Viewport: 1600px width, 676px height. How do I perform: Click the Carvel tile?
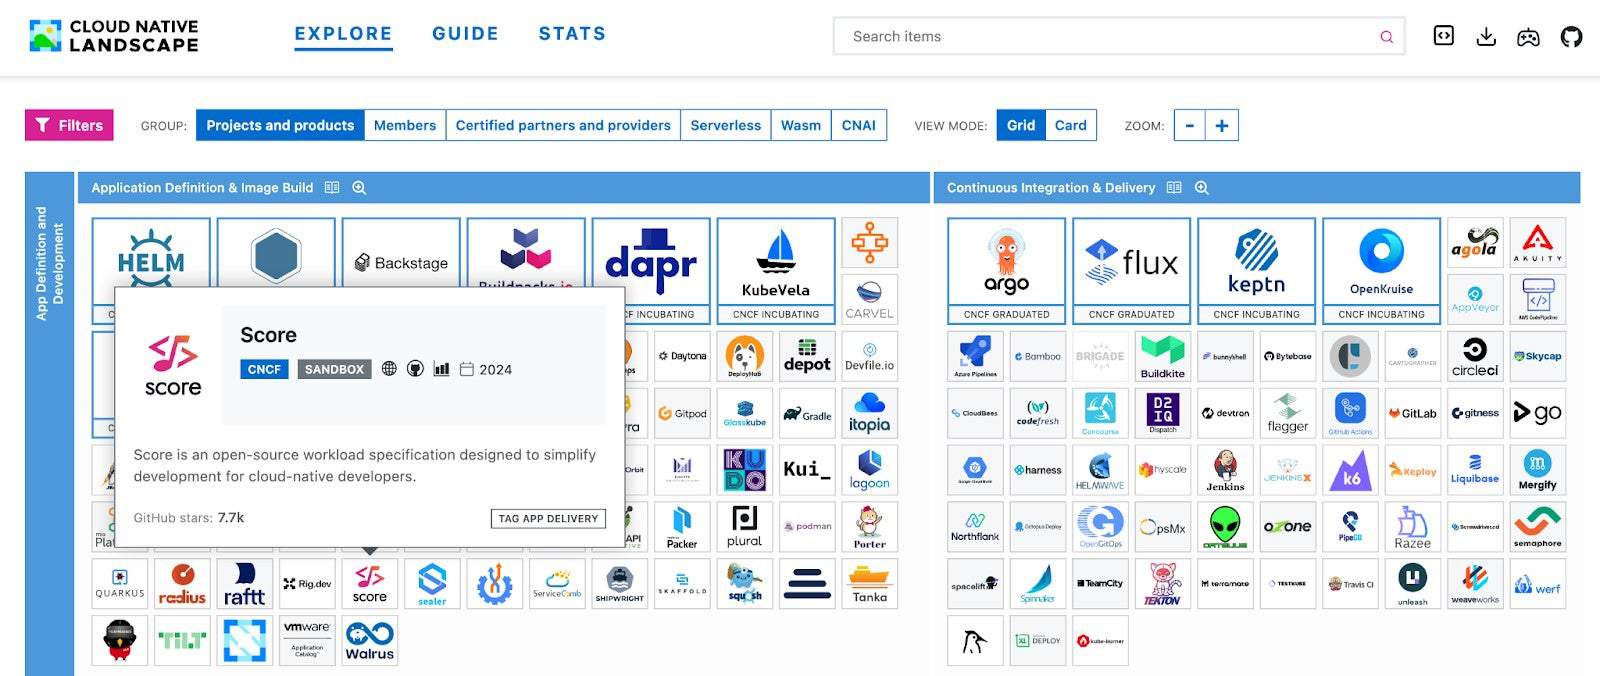coord(870,299)
